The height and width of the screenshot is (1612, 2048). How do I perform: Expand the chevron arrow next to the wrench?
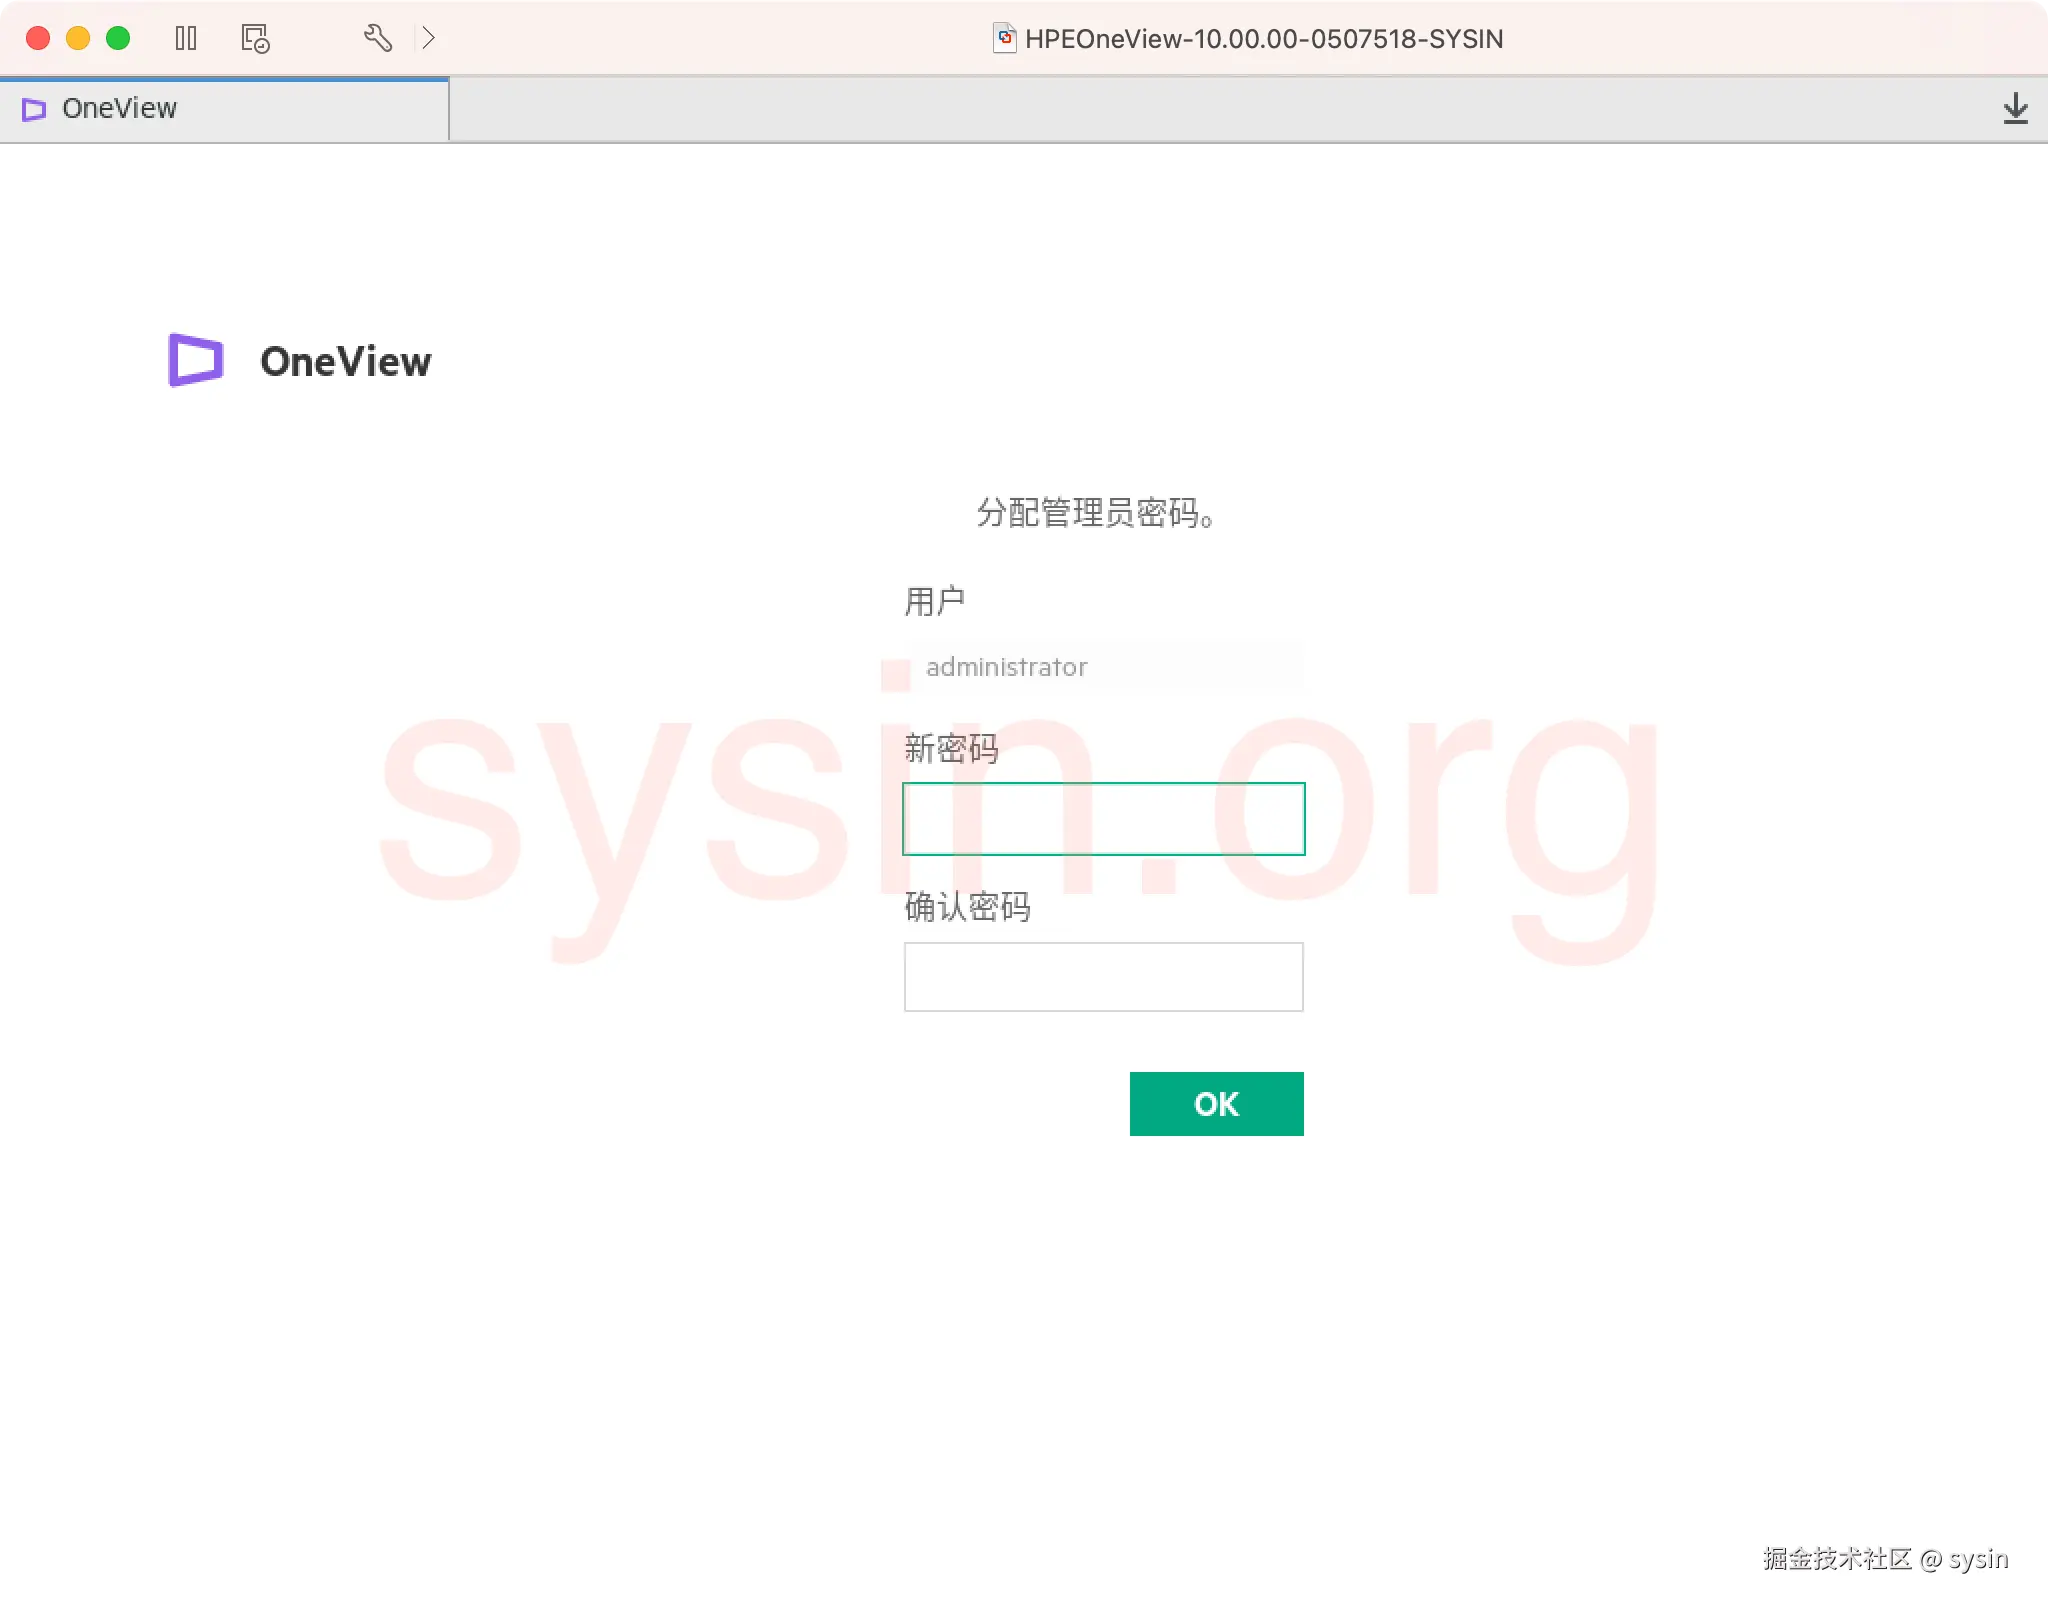click(430, 38)
